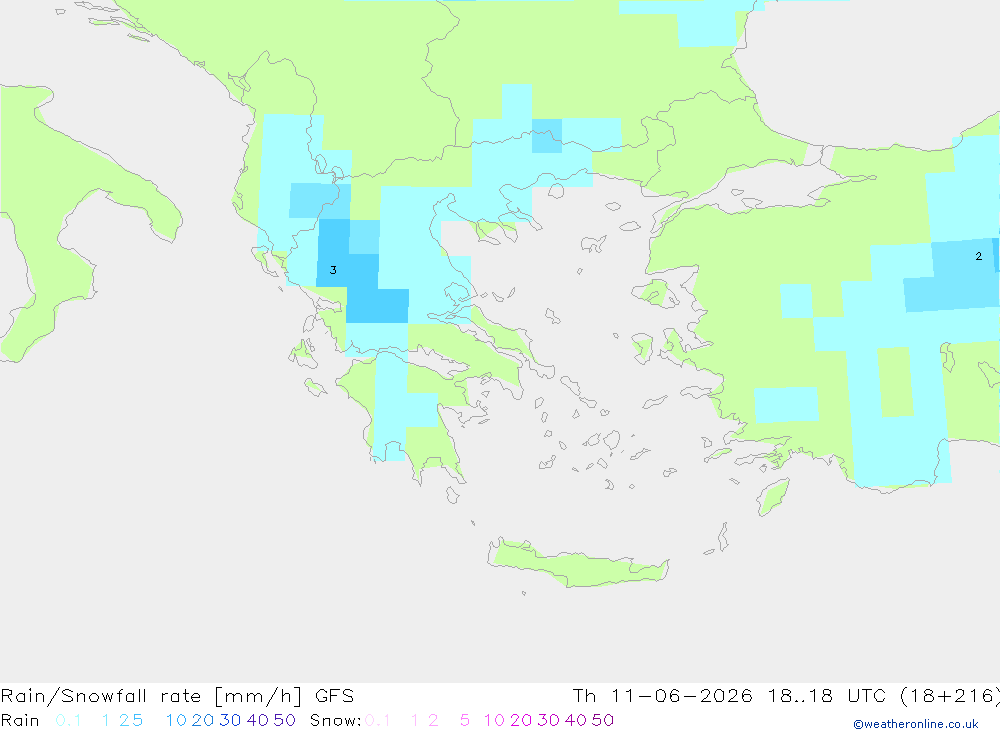The height and width of the screenshot is (733, 1000).
Task: Click the '18..18 UTC' time label
Action: [828, 696]
